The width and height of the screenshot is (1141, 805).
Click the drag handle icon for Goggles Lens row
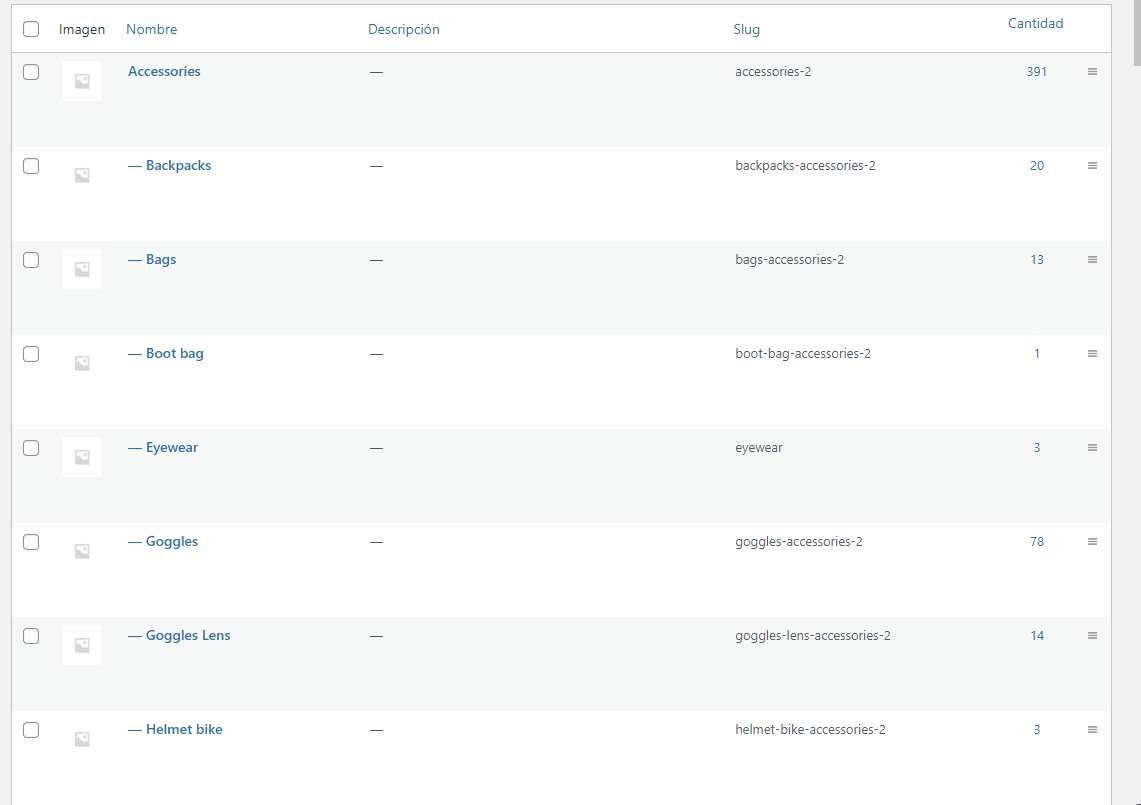pyautogui.click(x=1092, y=635)
